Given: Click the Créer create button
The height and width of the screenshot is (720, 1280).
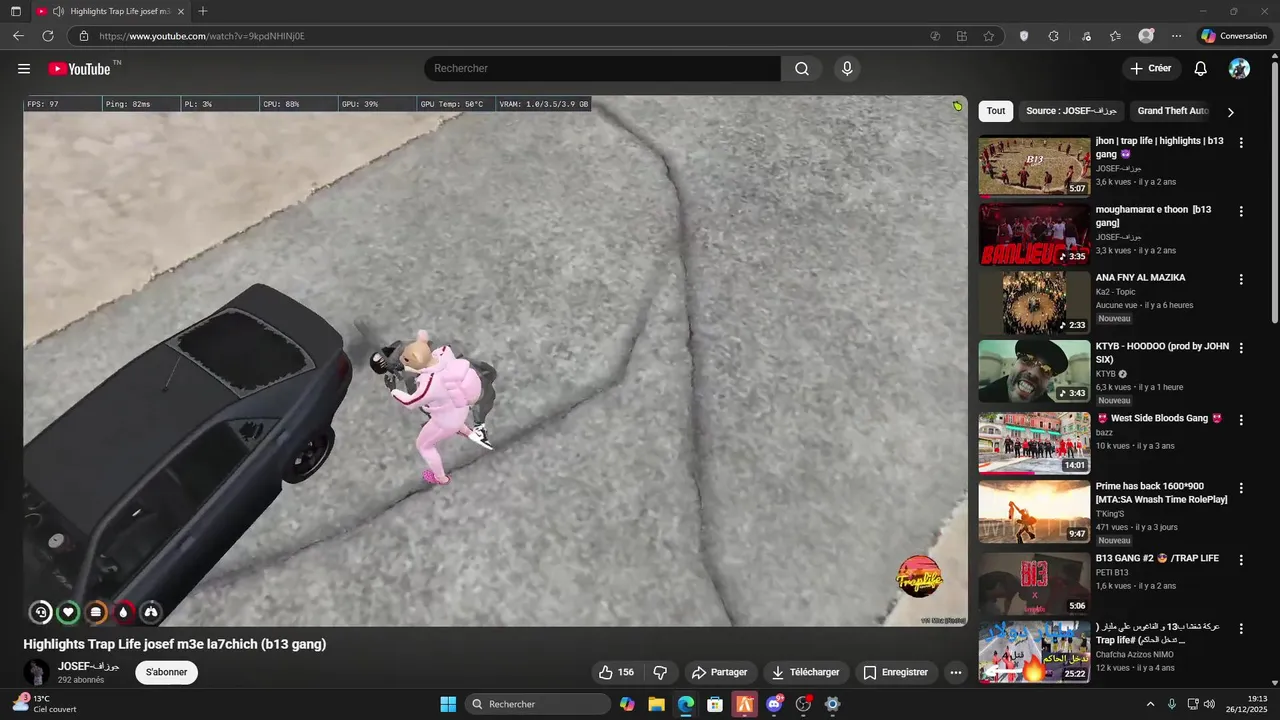Looking at the screenshot, I should point(1151,69).
